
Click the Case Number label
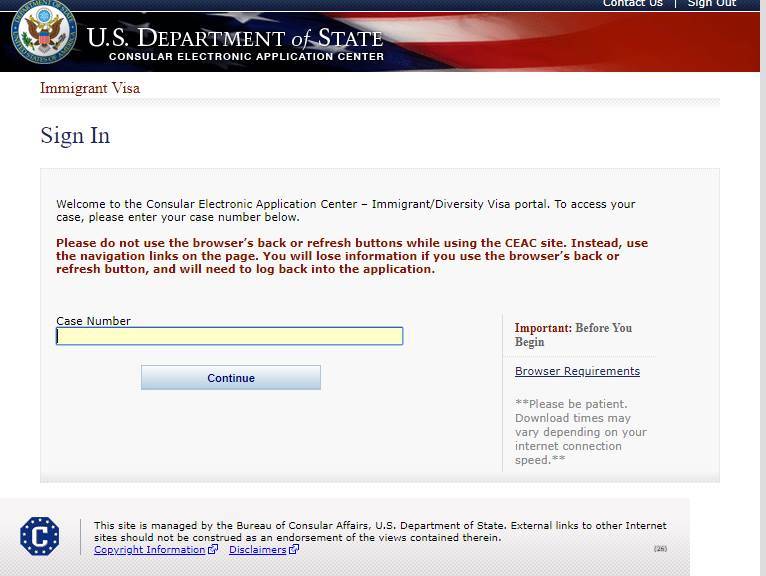click(93, 321)
